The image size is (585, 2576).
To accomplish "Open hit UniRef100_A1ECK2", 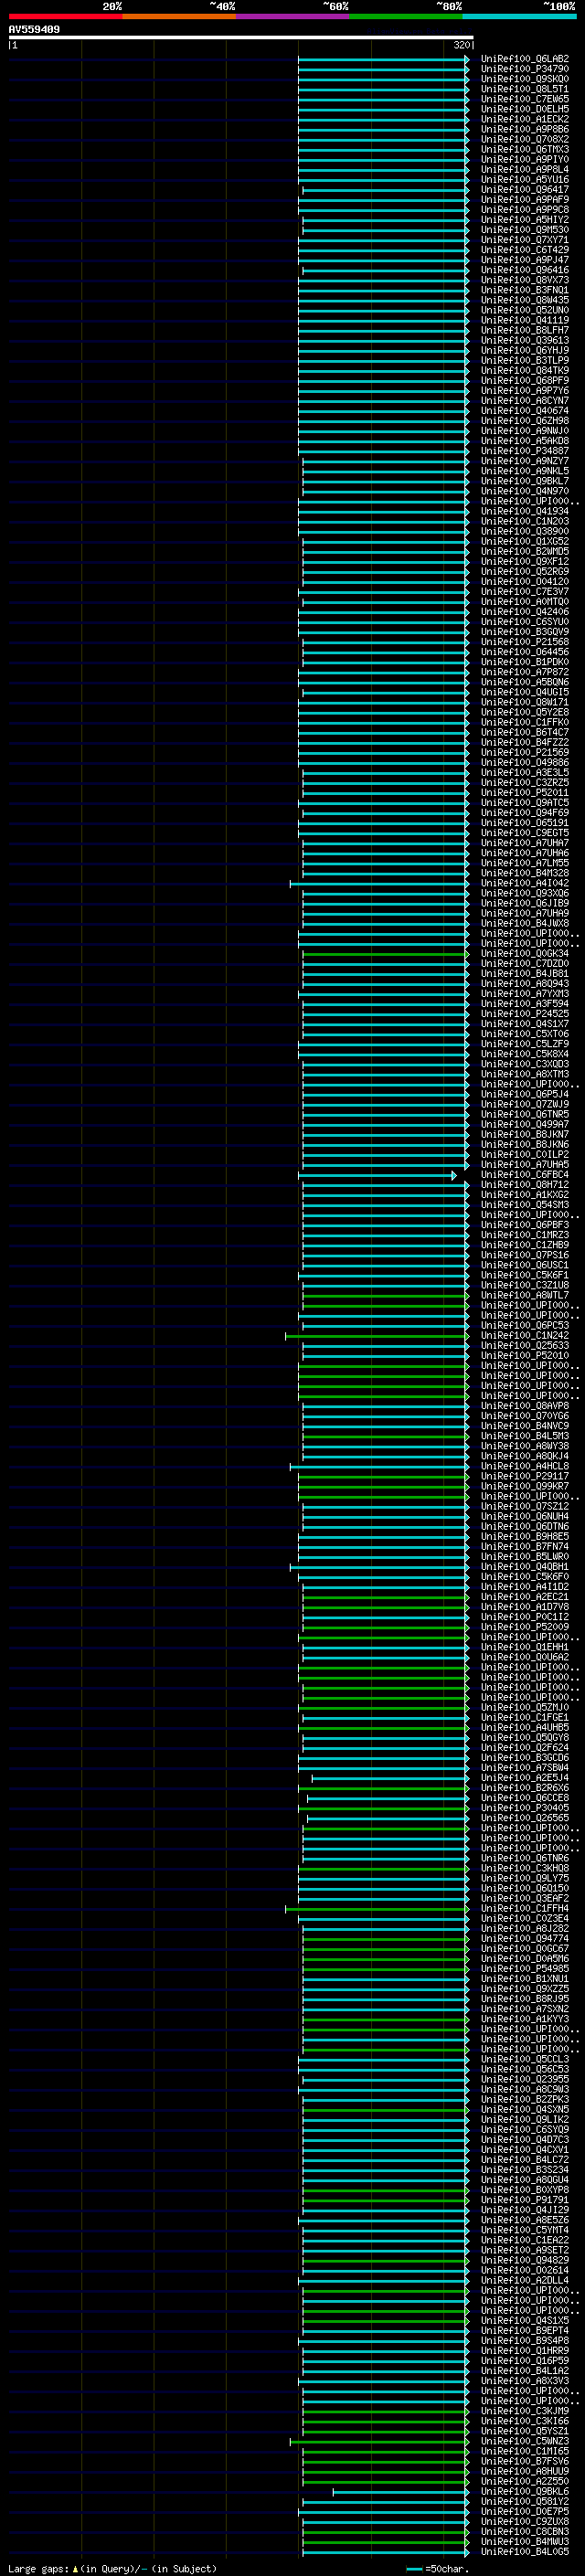I will tap(525, 119).
